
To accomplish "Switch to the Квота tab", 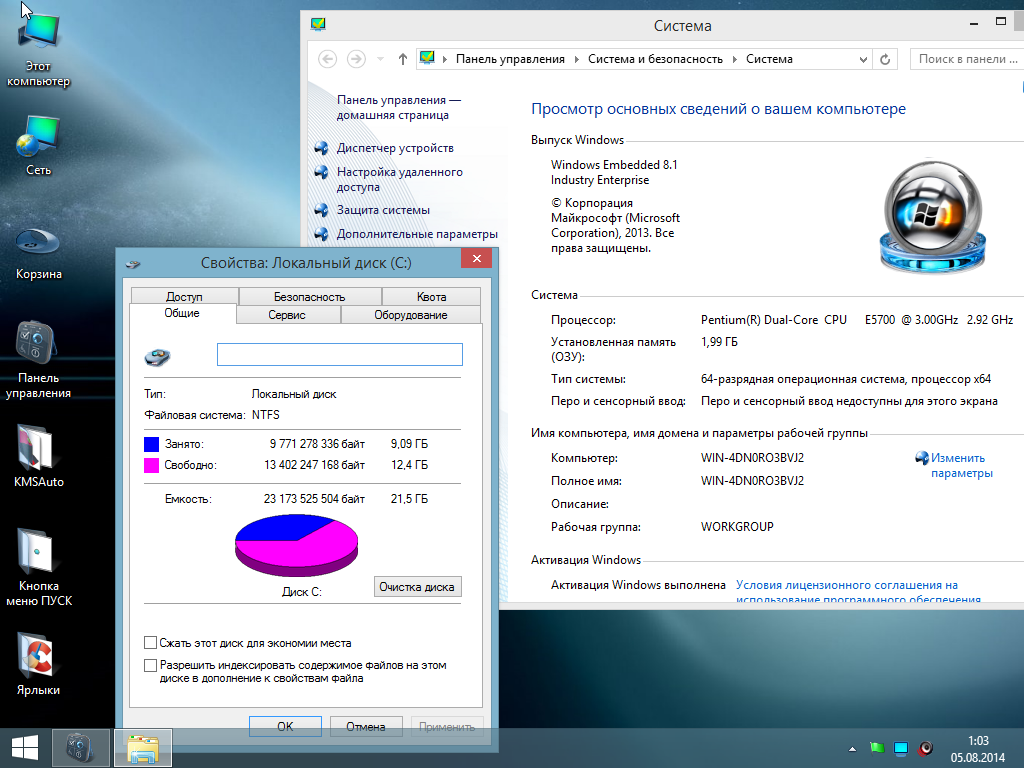I will (x=432, y=296).
